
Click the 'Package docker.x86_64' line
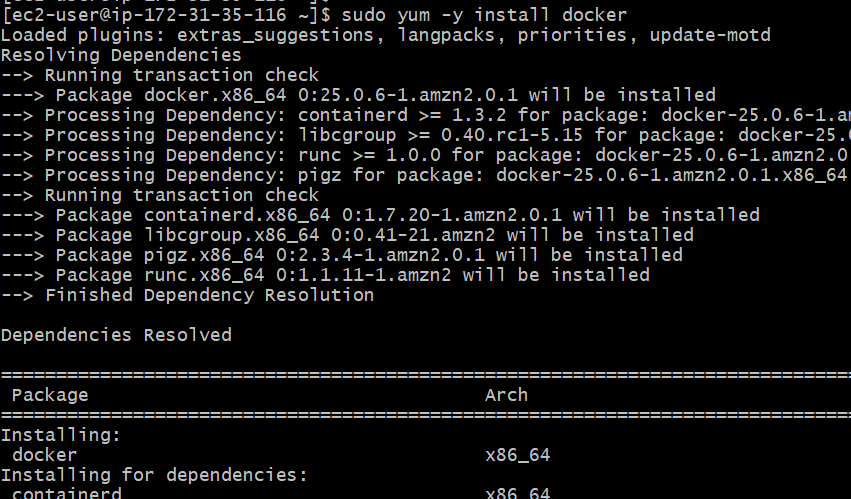358,95
